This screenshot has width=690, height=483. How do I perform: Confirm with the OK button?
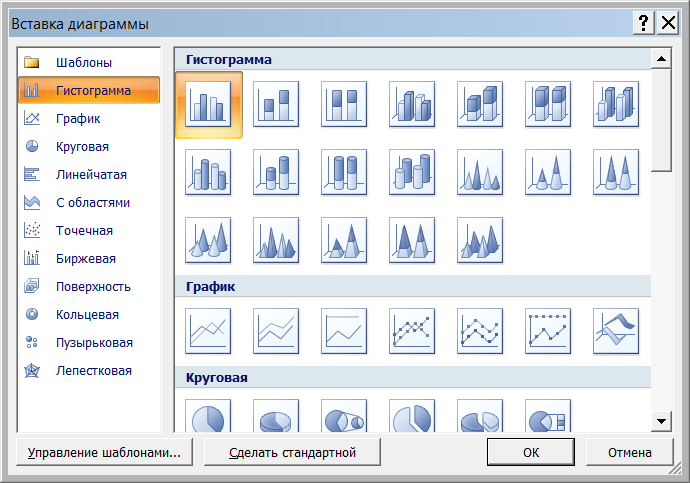(531, 452)
